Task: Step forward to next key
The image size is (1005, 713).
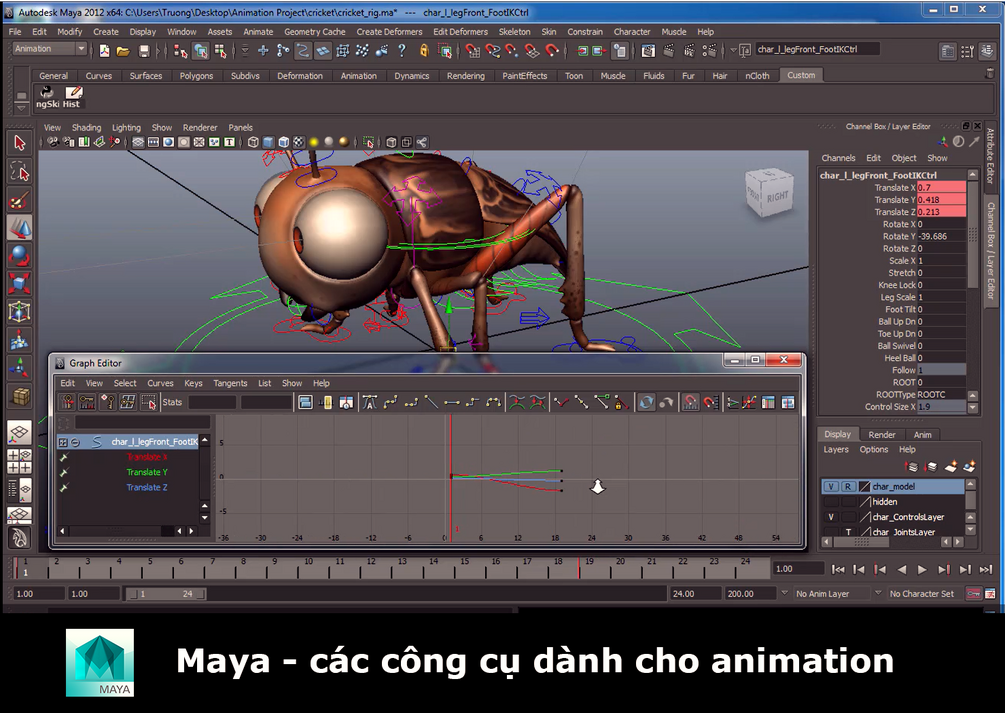Action: pos(943,569)
